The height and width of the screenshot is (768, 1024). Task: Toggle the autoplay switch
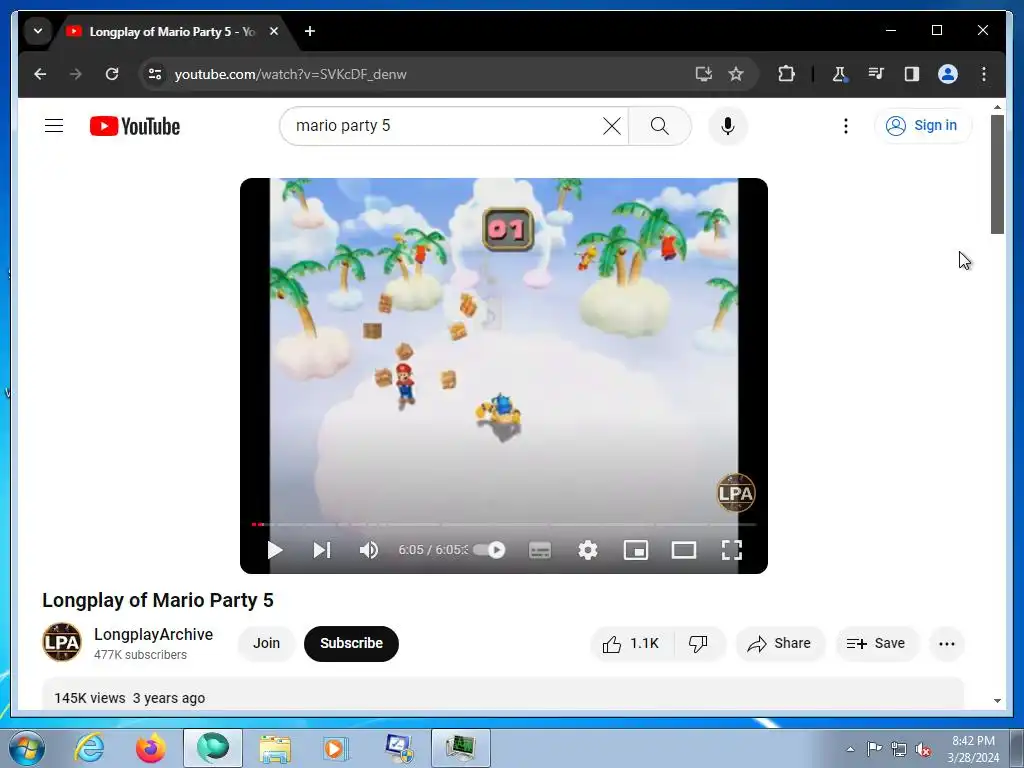tap(489, 550)
